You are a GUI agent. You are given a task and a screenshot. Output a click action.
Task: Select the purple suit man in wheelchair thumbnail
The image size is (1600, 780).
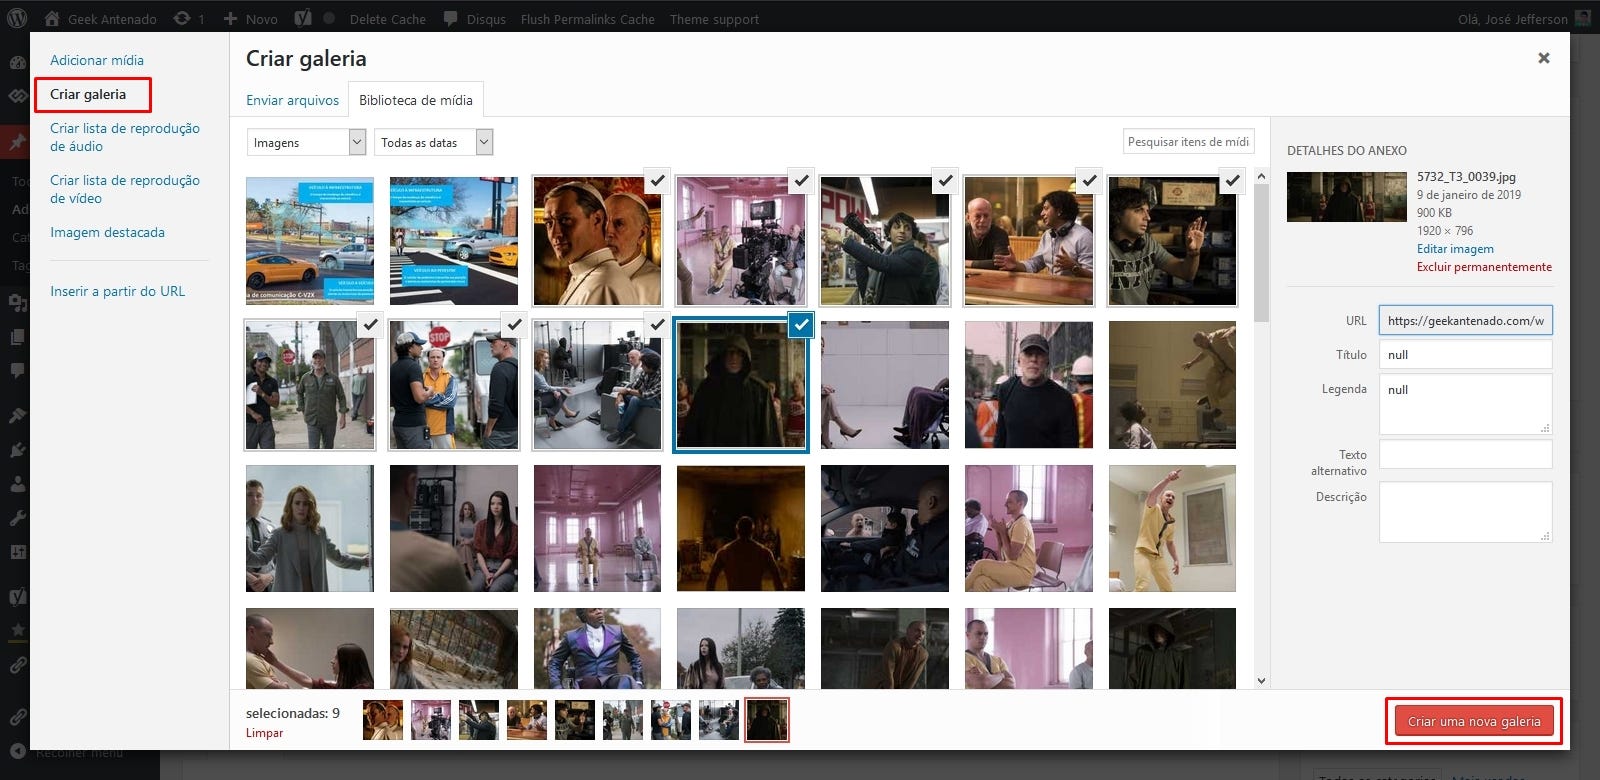tap(597, 648)
